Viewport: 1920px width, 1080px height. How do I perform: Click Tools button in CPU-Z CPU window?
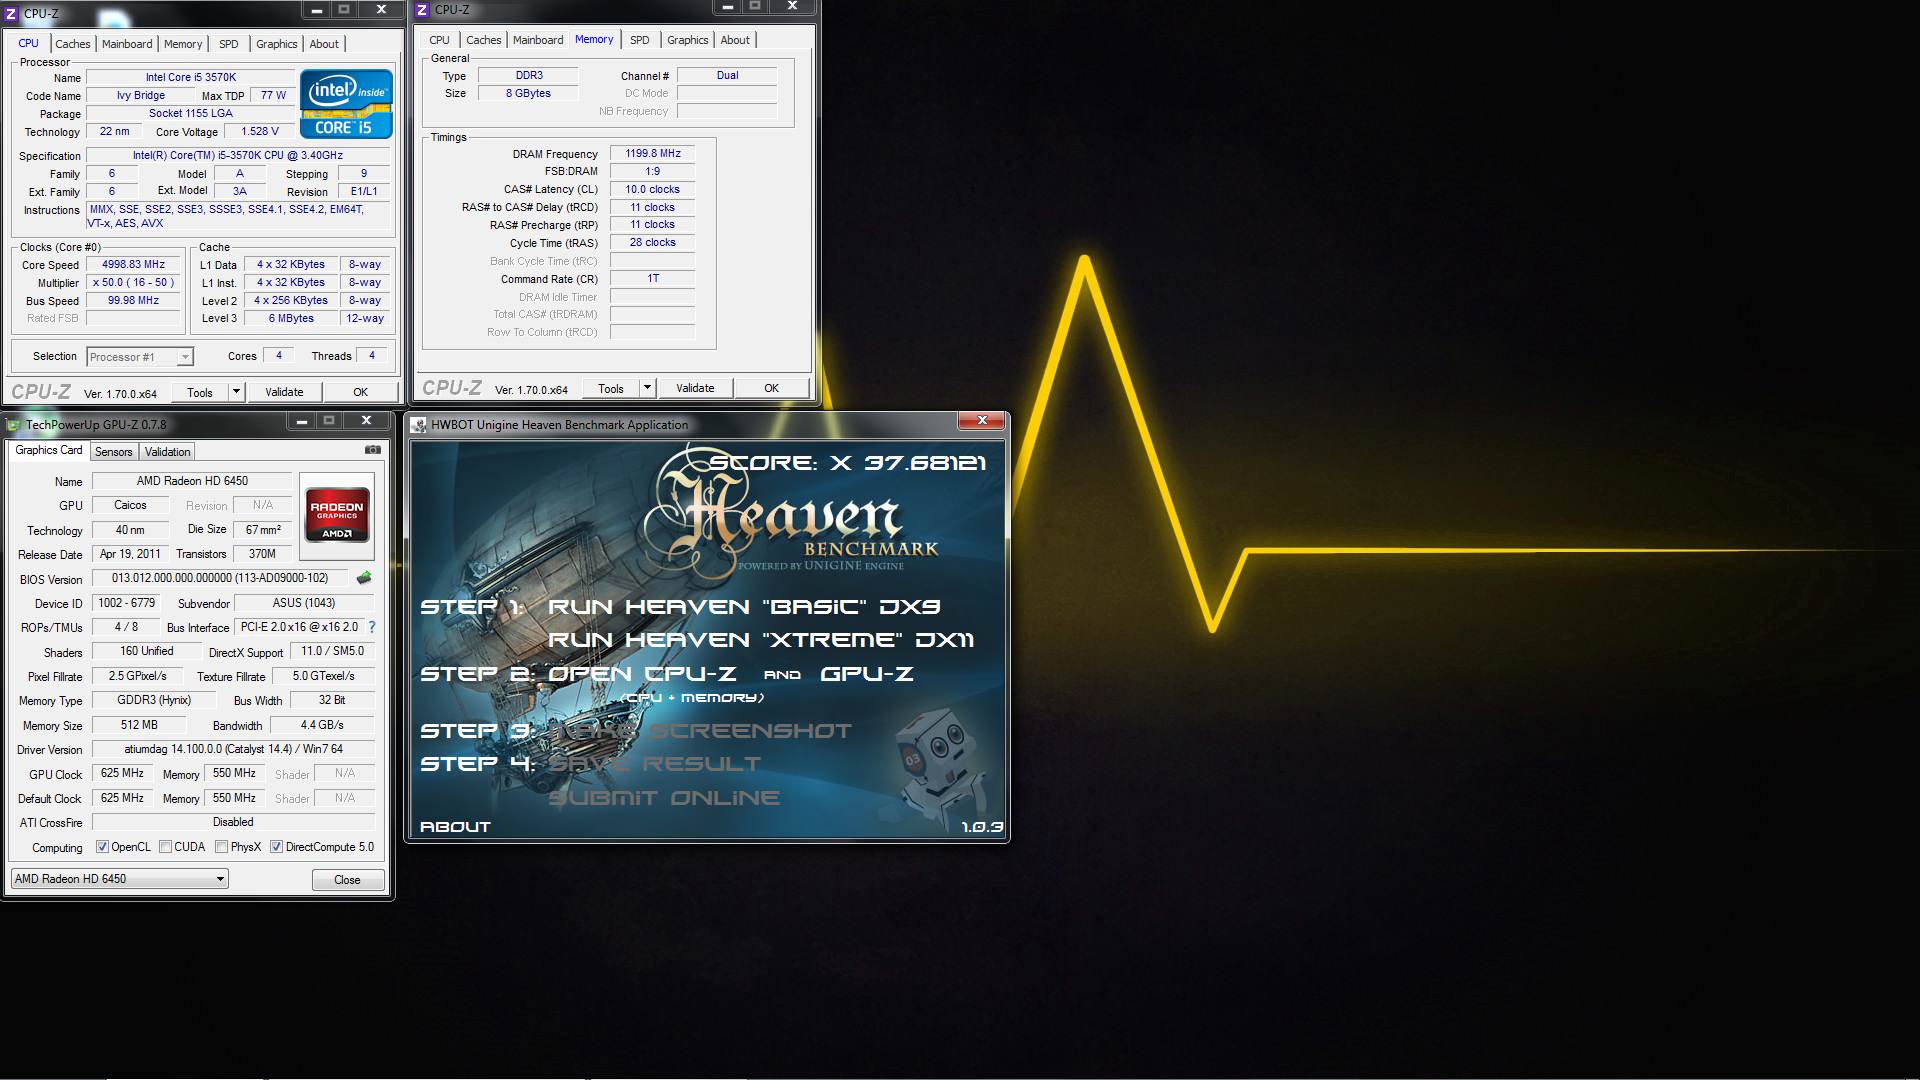click(200, 392)
